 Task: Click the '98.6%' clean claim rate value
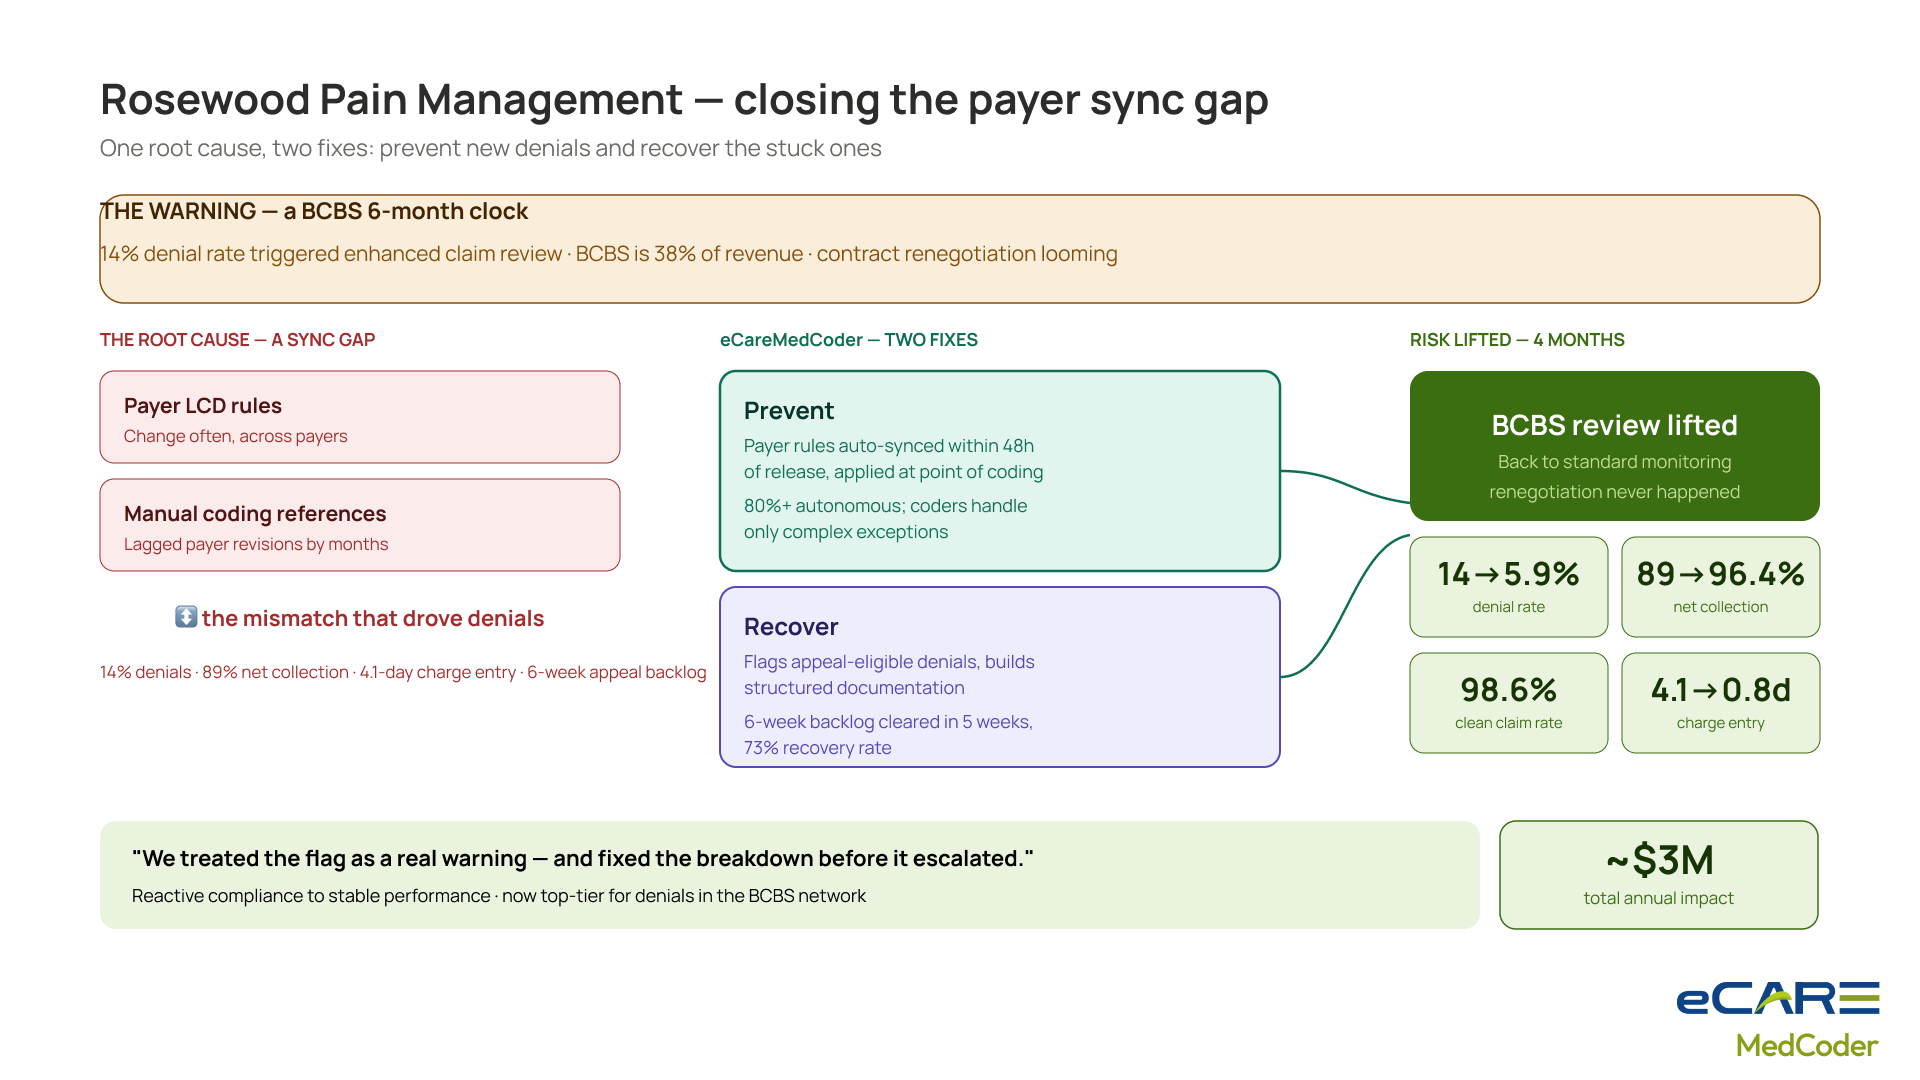tap(1508, 690)
